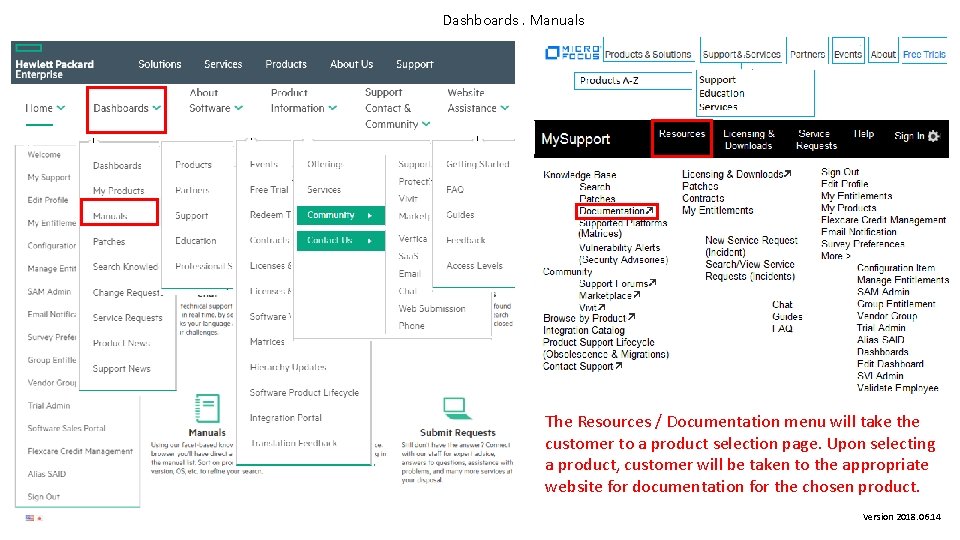Image resolution: width=960 pixels, height=540 pixels.
Task: Click Support Forums link under Community
Action: [618, 283]
